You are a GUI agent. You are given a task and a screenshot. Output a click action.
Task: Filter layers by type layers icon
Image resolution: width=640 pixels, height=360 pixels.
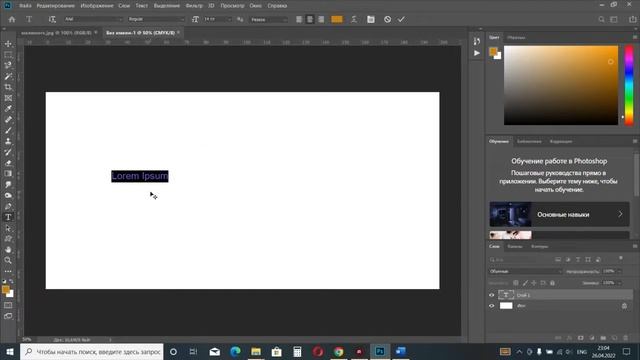[x=578, y=260]
